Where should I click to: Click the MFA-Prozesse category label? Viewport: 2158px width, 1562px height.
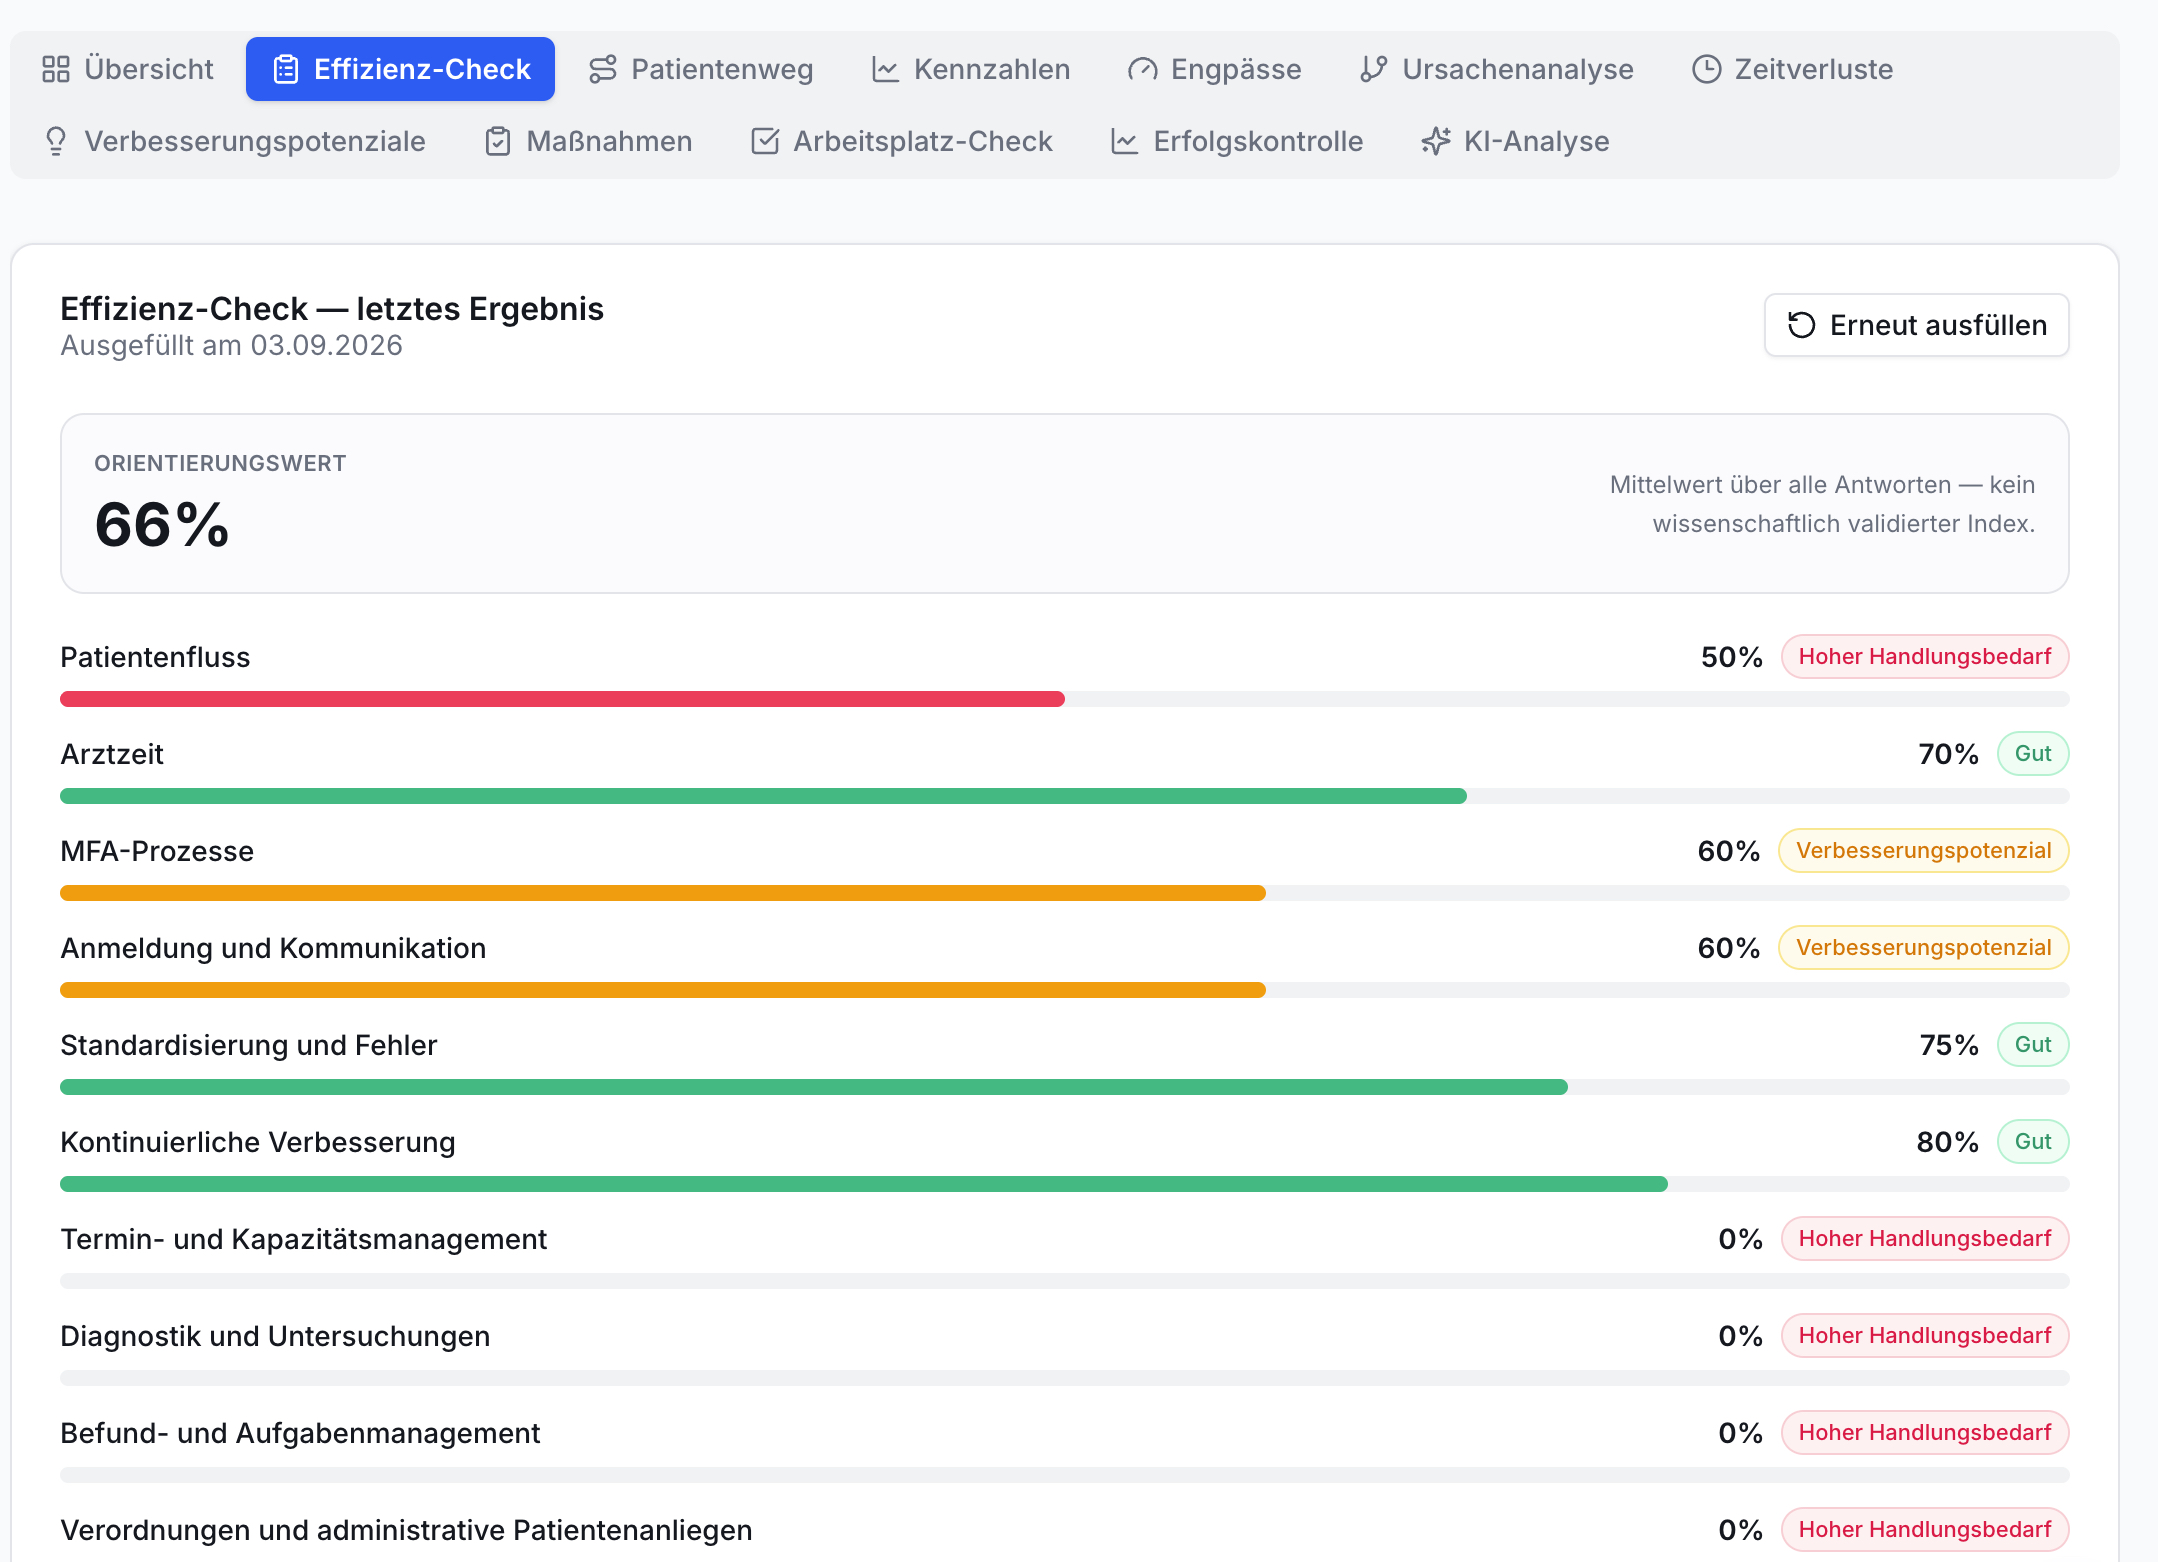click(x=157, y=851)
